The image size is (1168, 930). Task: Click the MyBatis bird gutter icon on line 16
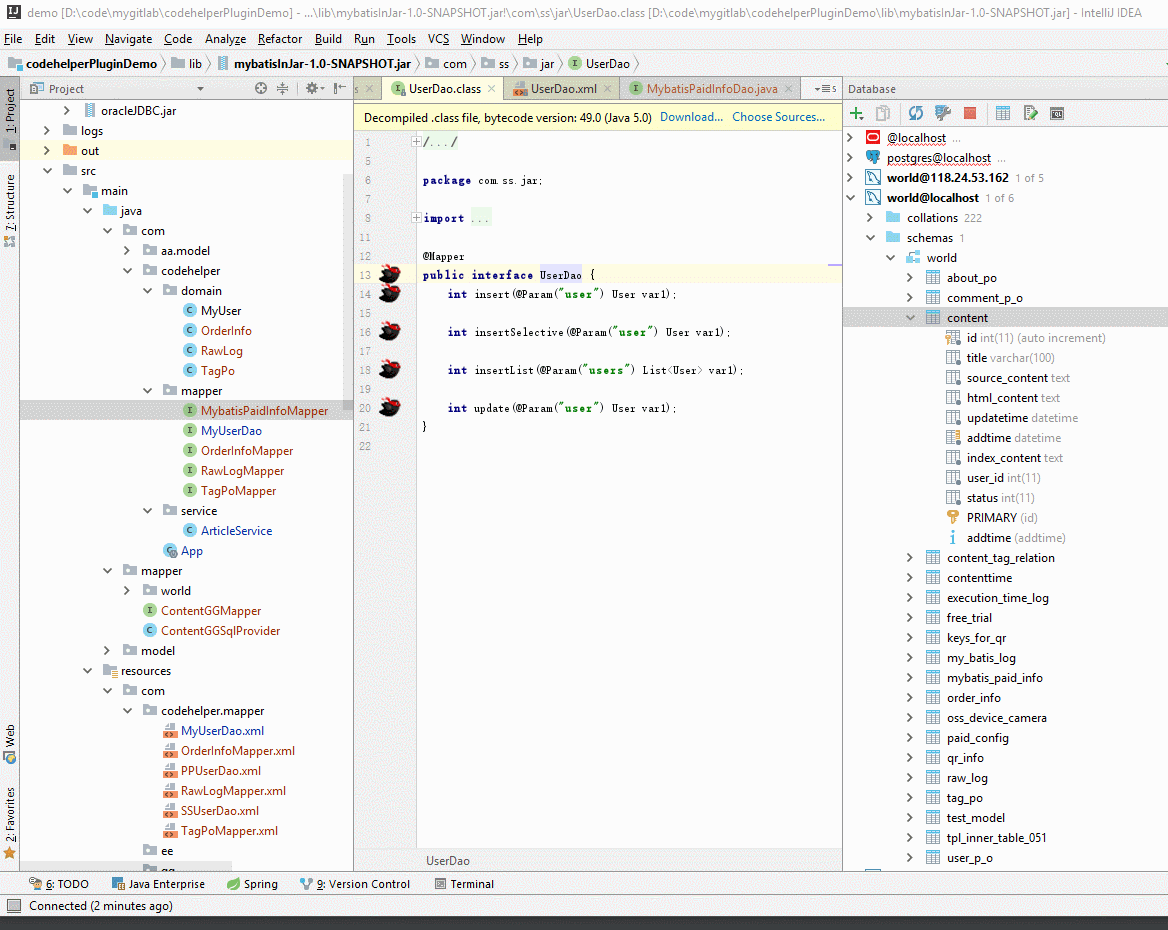390,331
